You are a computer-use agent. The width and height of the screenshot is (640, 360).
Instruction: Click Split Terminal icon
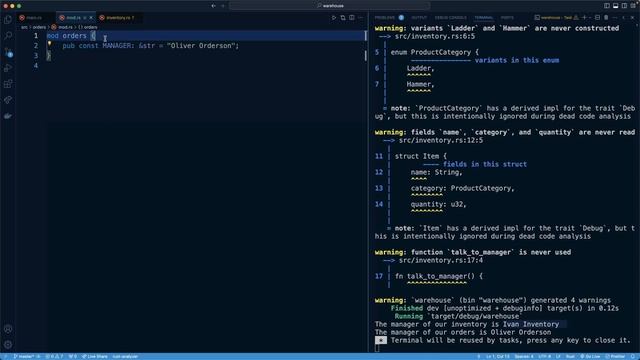tap(598, 18)
